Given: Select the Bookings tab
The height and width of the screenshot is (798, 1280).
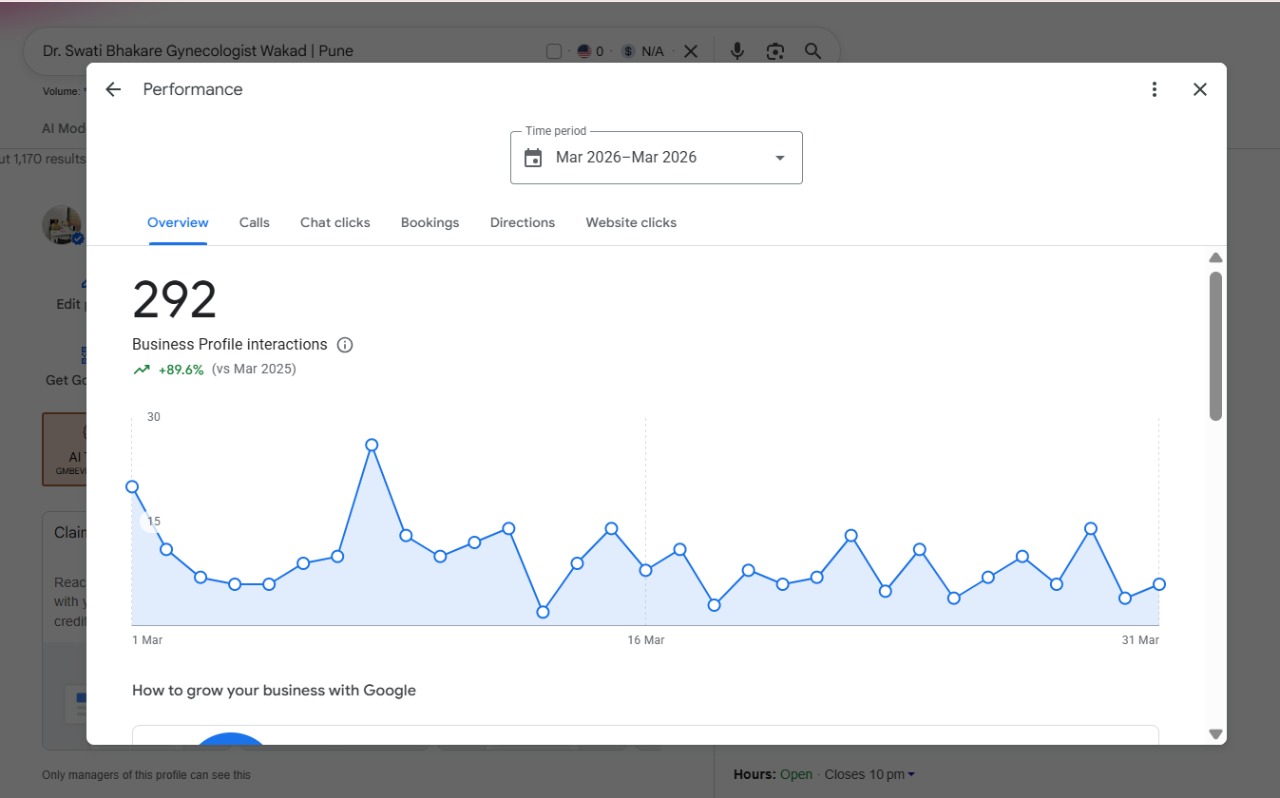Looking at the screenshot, I should coord(430,223).
